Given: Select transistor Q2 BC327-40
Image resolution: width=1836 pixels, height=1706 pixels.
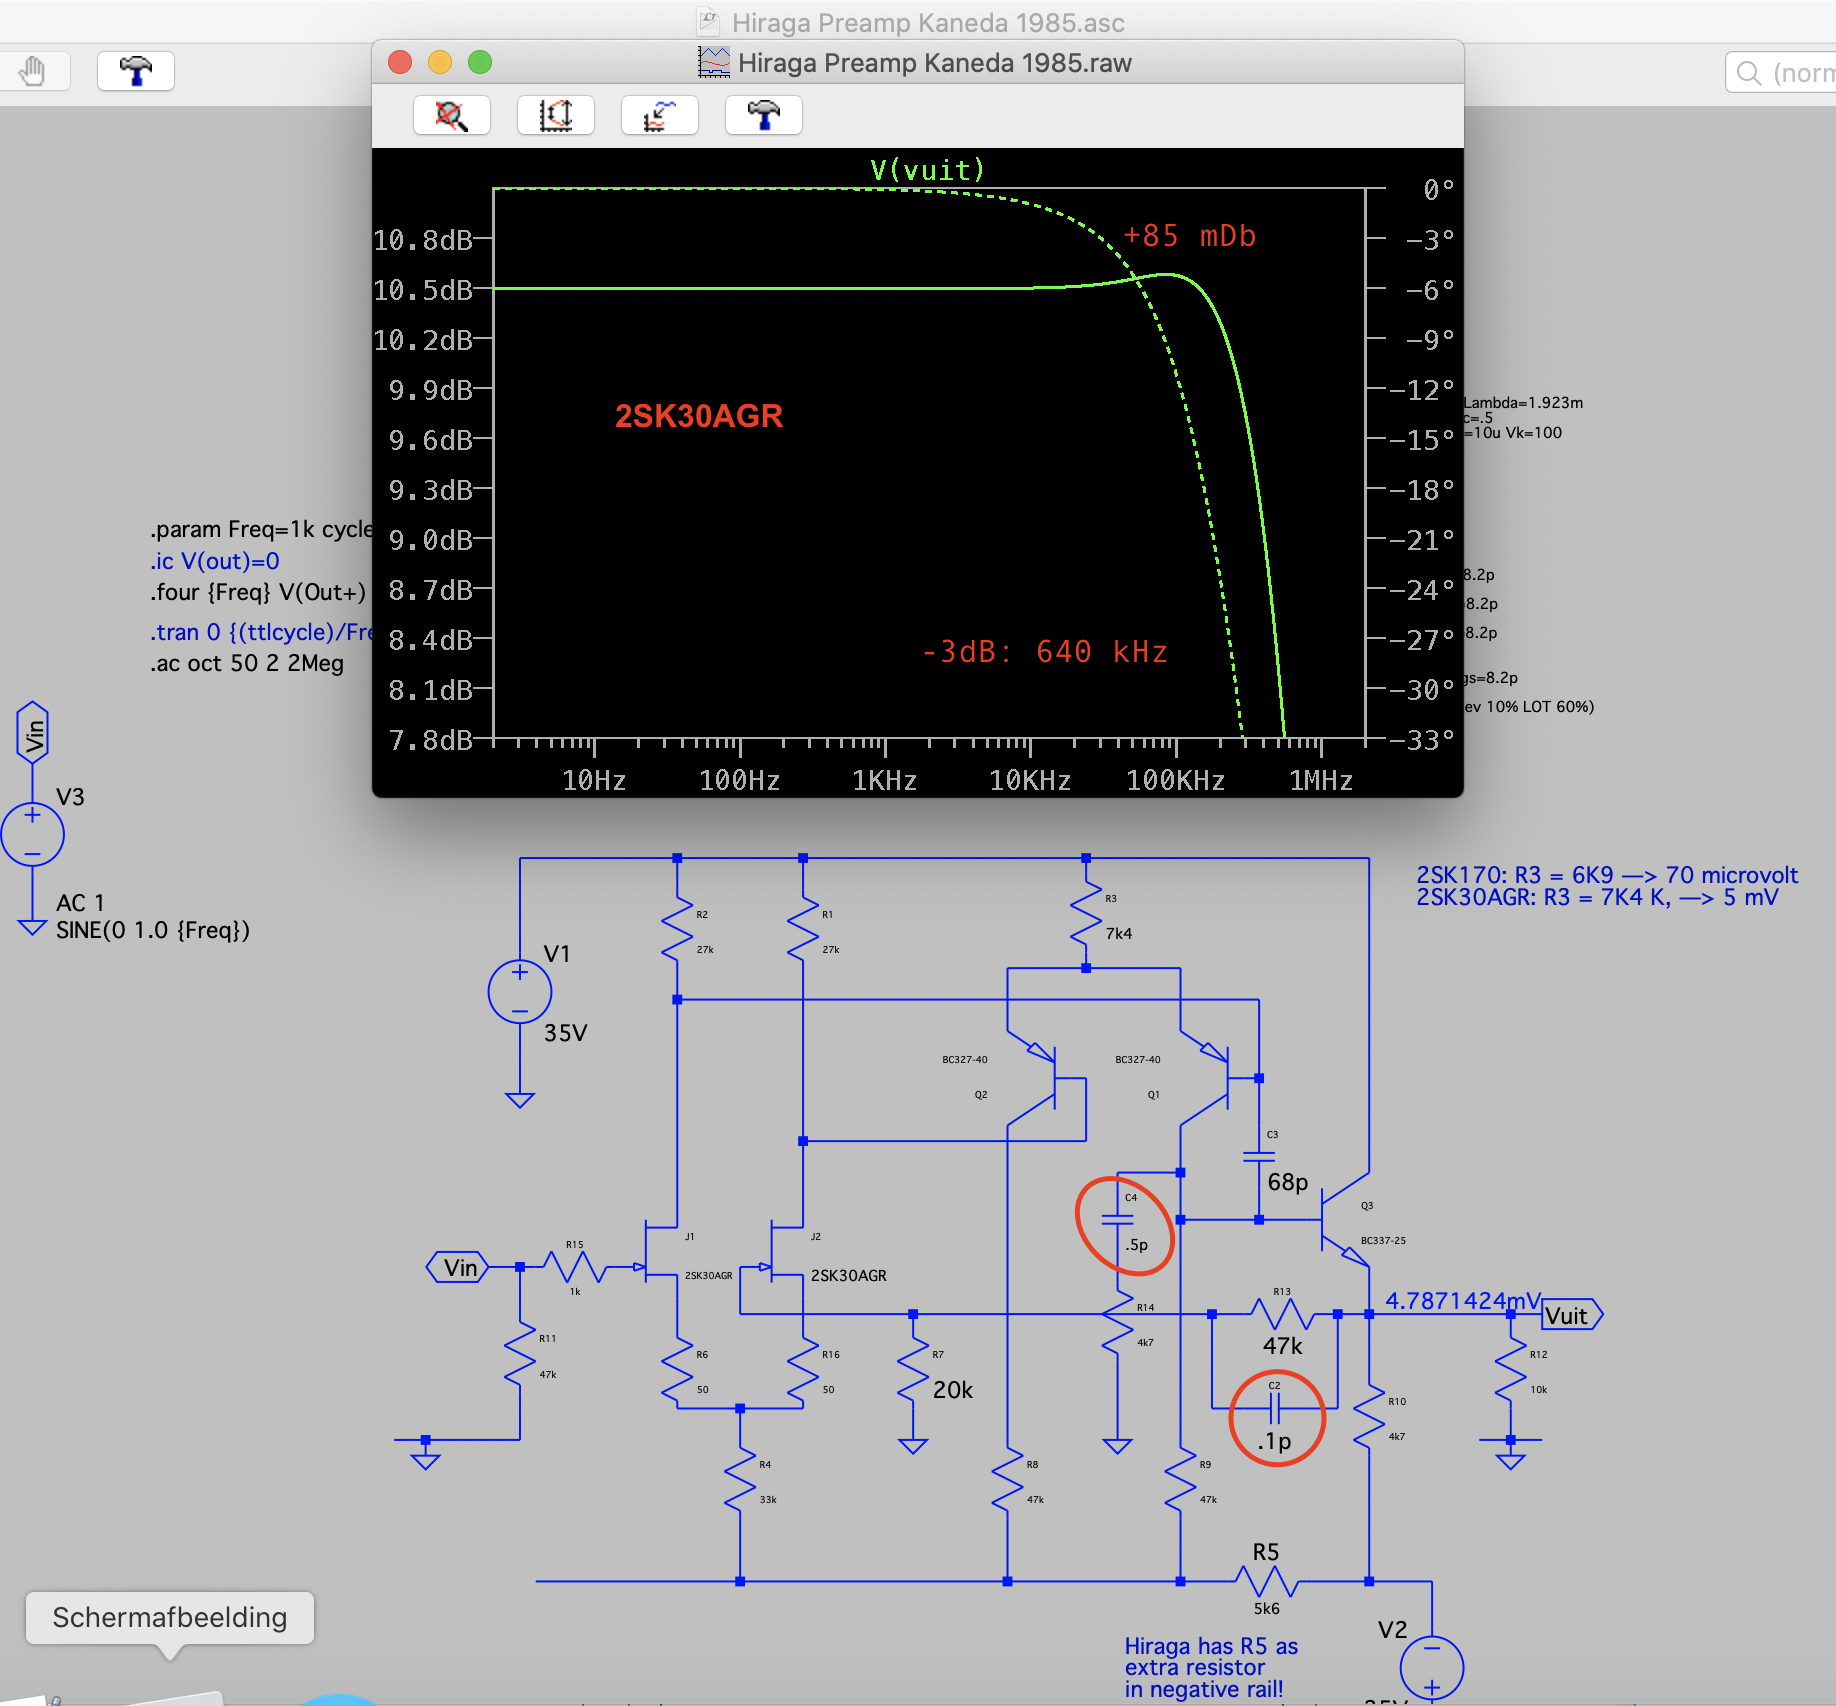Looking at the screenshot, I should point(1040,1078).
